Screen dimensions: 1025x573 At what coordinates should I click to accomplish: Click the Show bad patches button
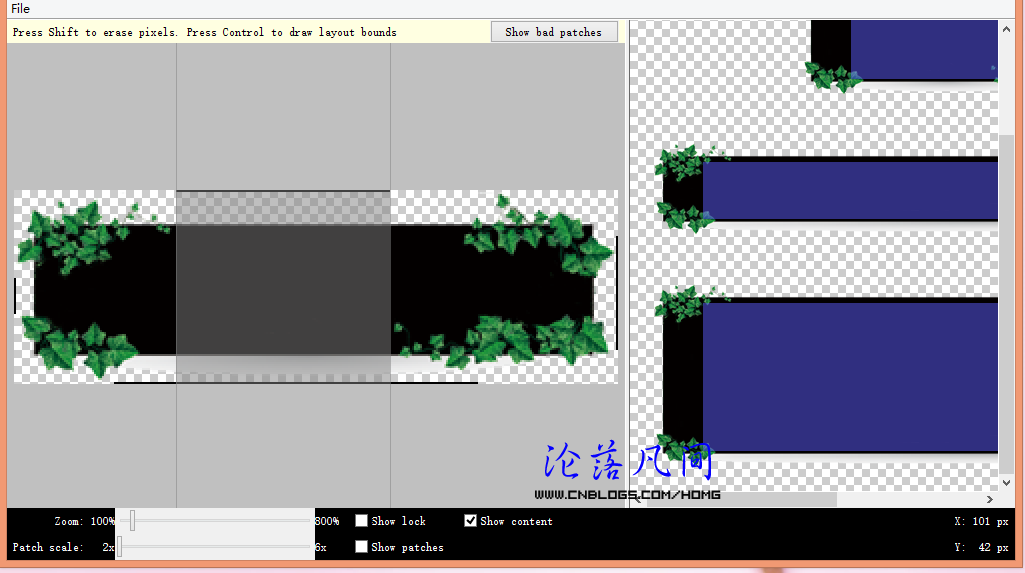[x=554, y=32]
